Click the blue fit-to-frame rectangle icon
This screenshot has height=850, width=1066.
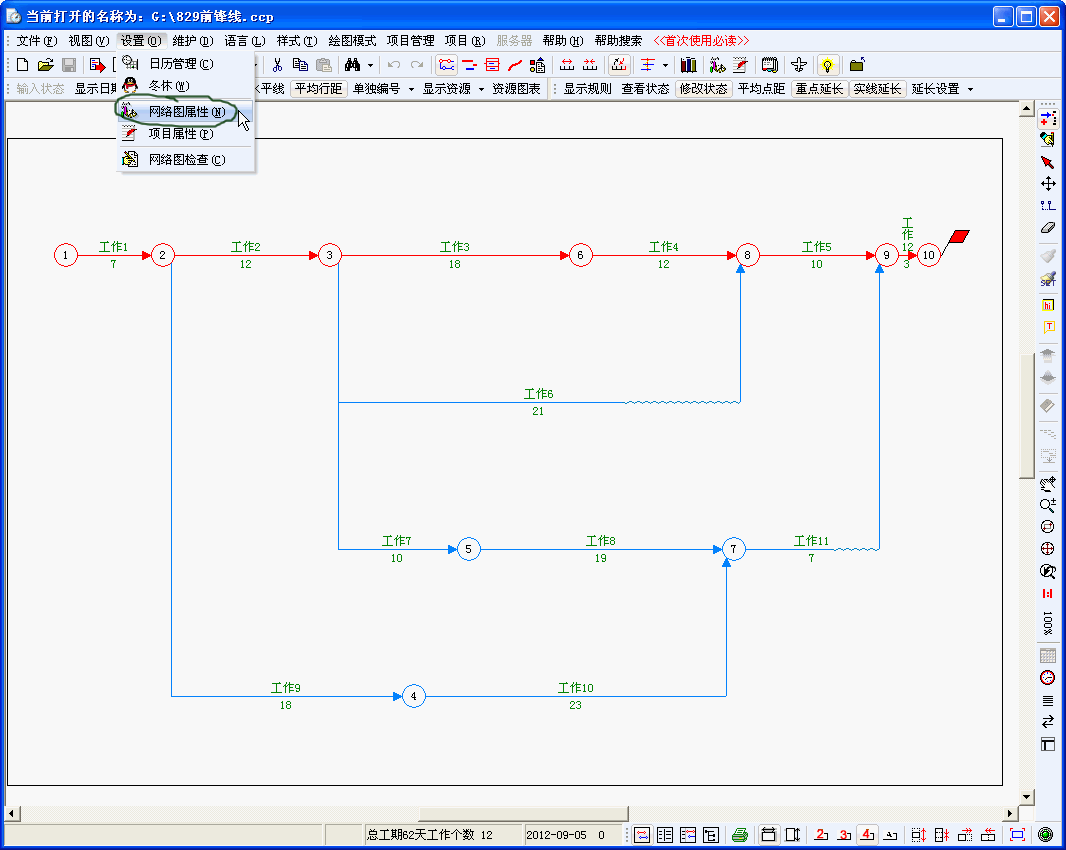point(1018,834)
